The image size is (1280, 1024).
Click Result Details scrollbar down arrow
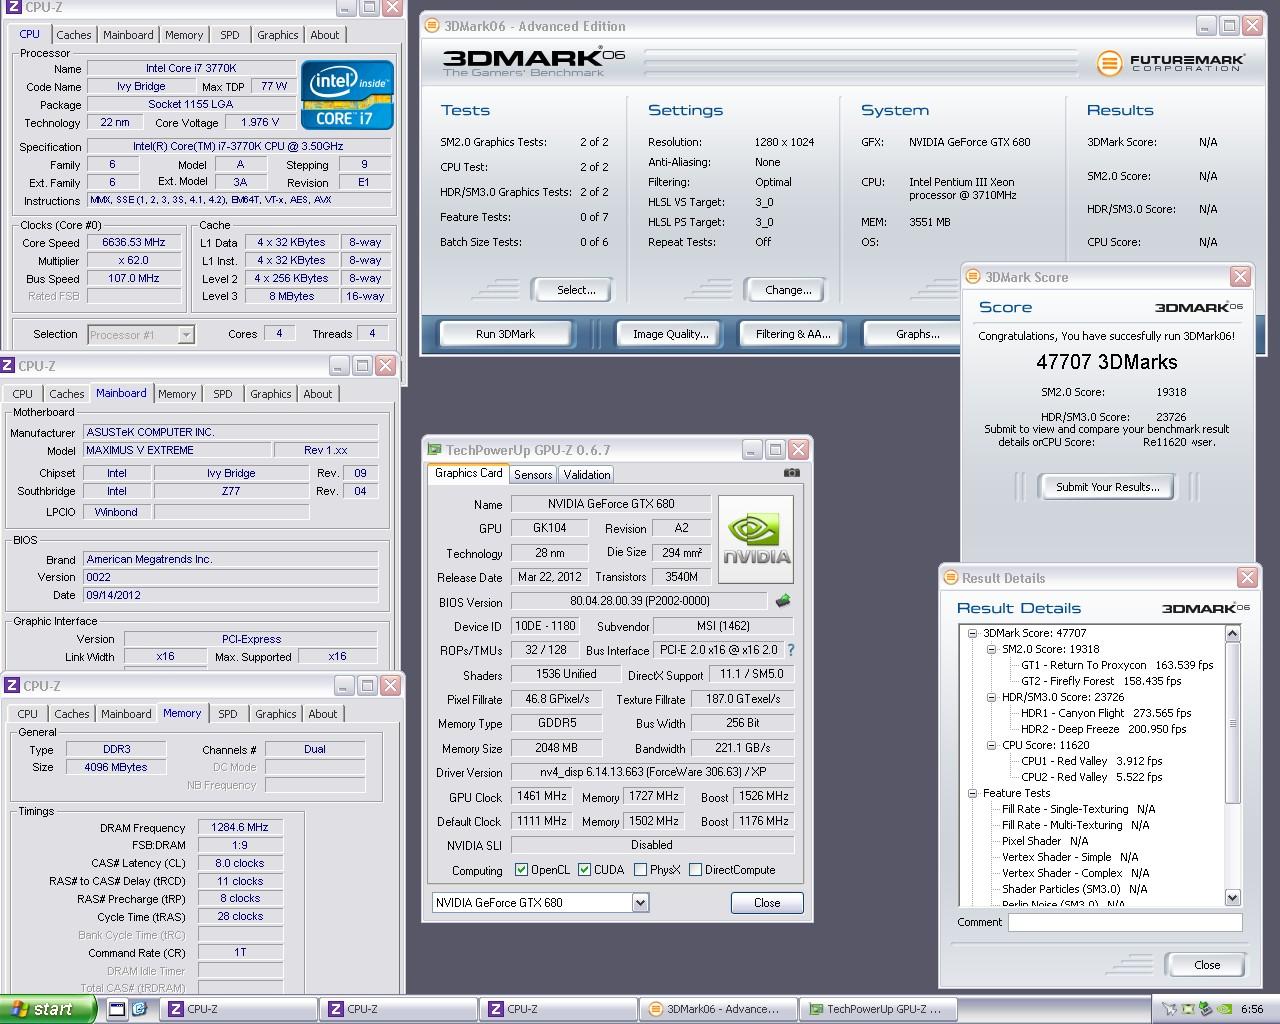pos(1232,898)
